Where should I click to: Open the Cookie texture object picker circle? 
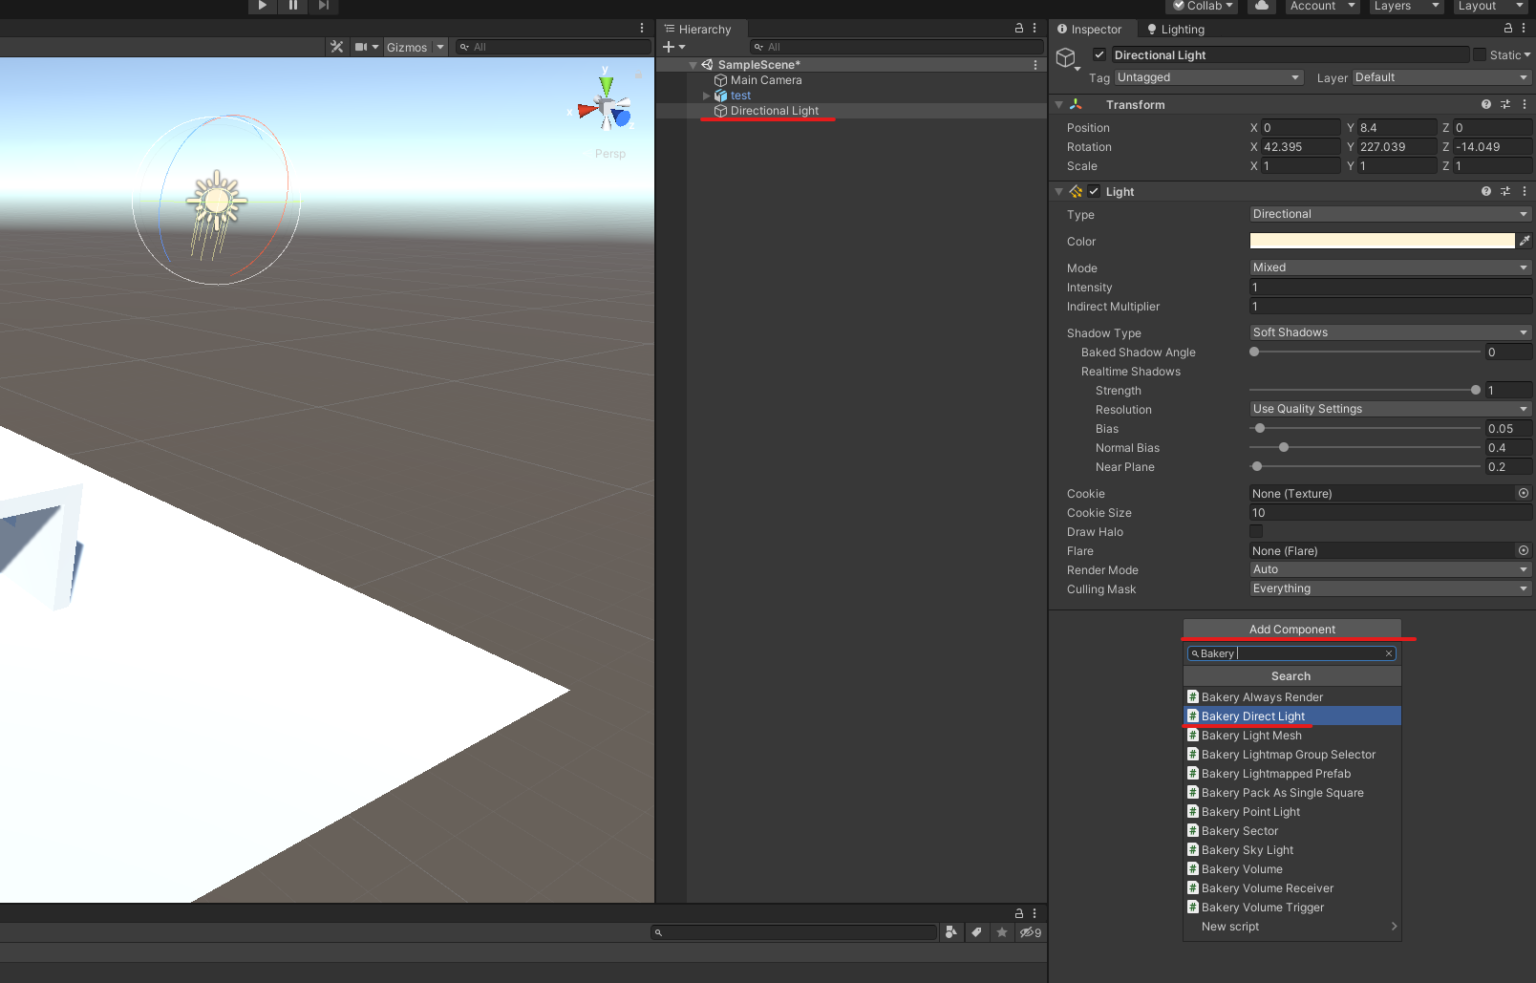(x=1523, y=493)
